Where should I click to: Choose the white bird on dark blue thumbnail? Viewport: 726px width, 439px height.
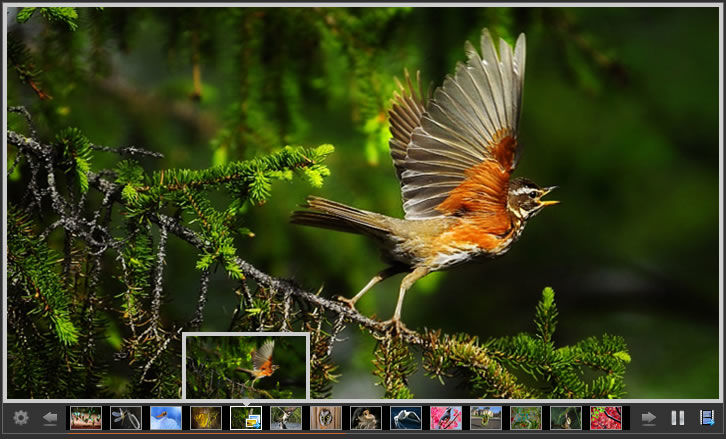[x=406, y=418]
